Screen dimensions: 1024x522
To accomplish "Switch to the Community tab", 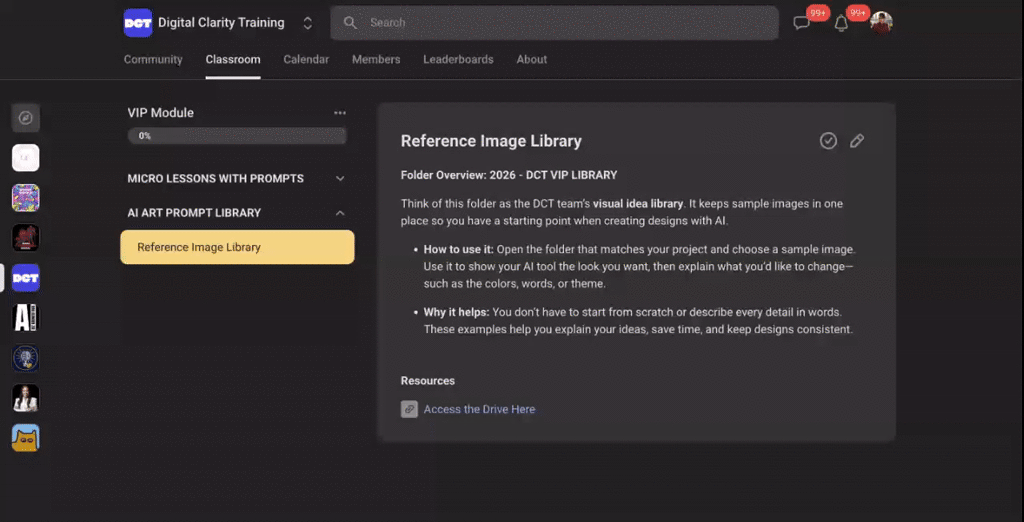I will click(153, 59).
